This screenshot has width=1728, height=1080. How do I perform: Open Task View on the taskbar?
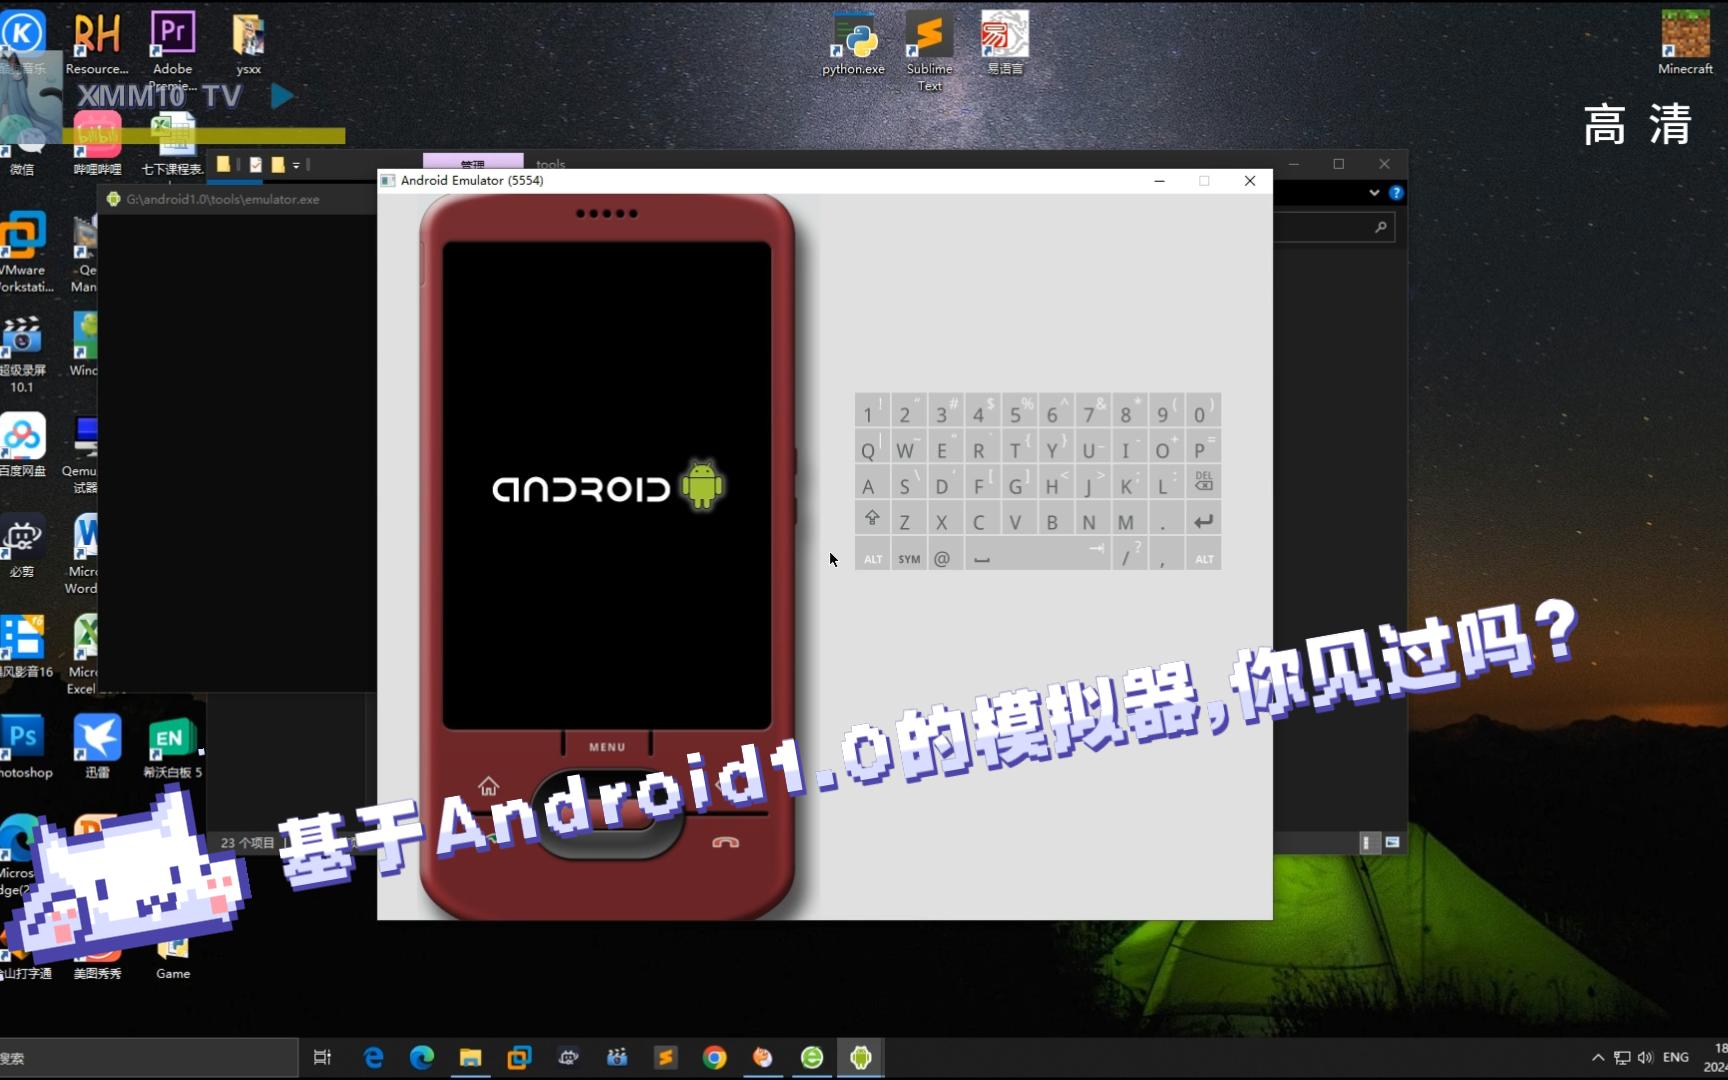[322, 1057]
